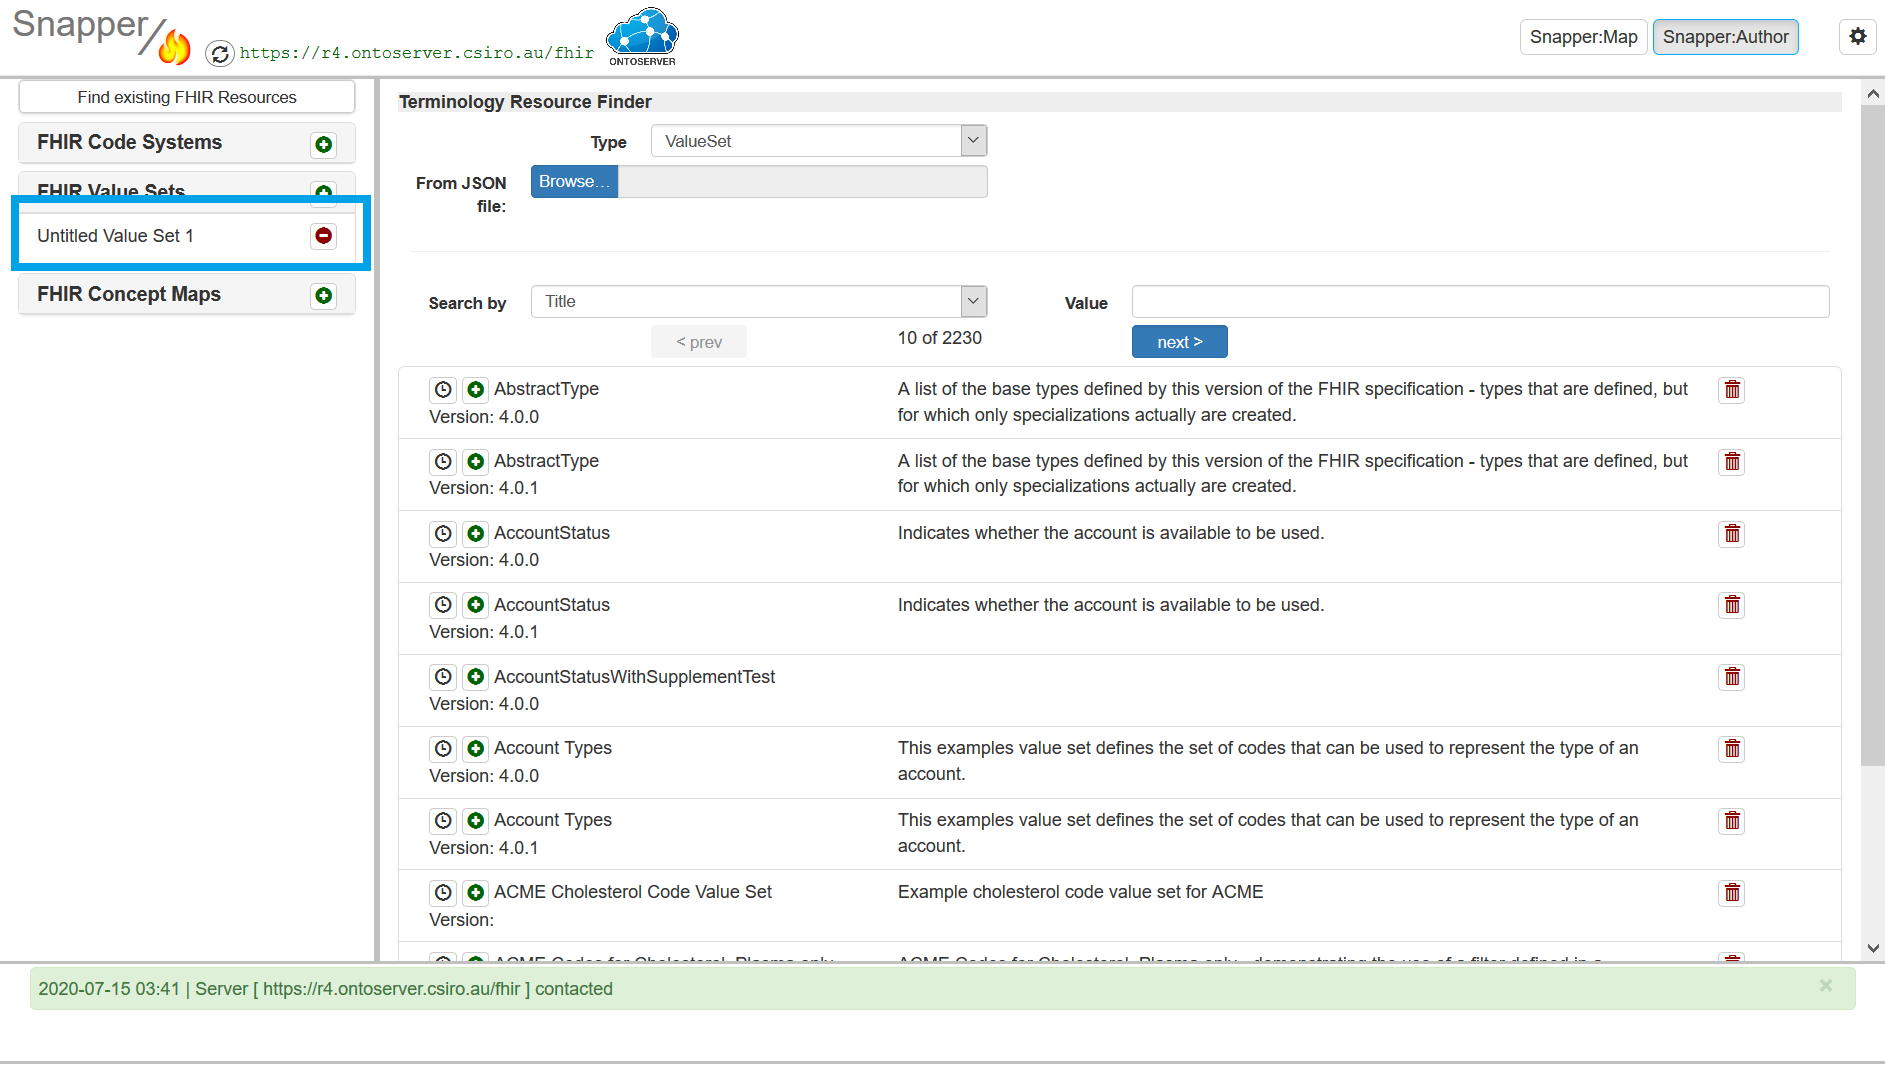Select the FHIR Code Systems section
Viewport: 1885px width, 1092px height.
[x=130, y=143]
